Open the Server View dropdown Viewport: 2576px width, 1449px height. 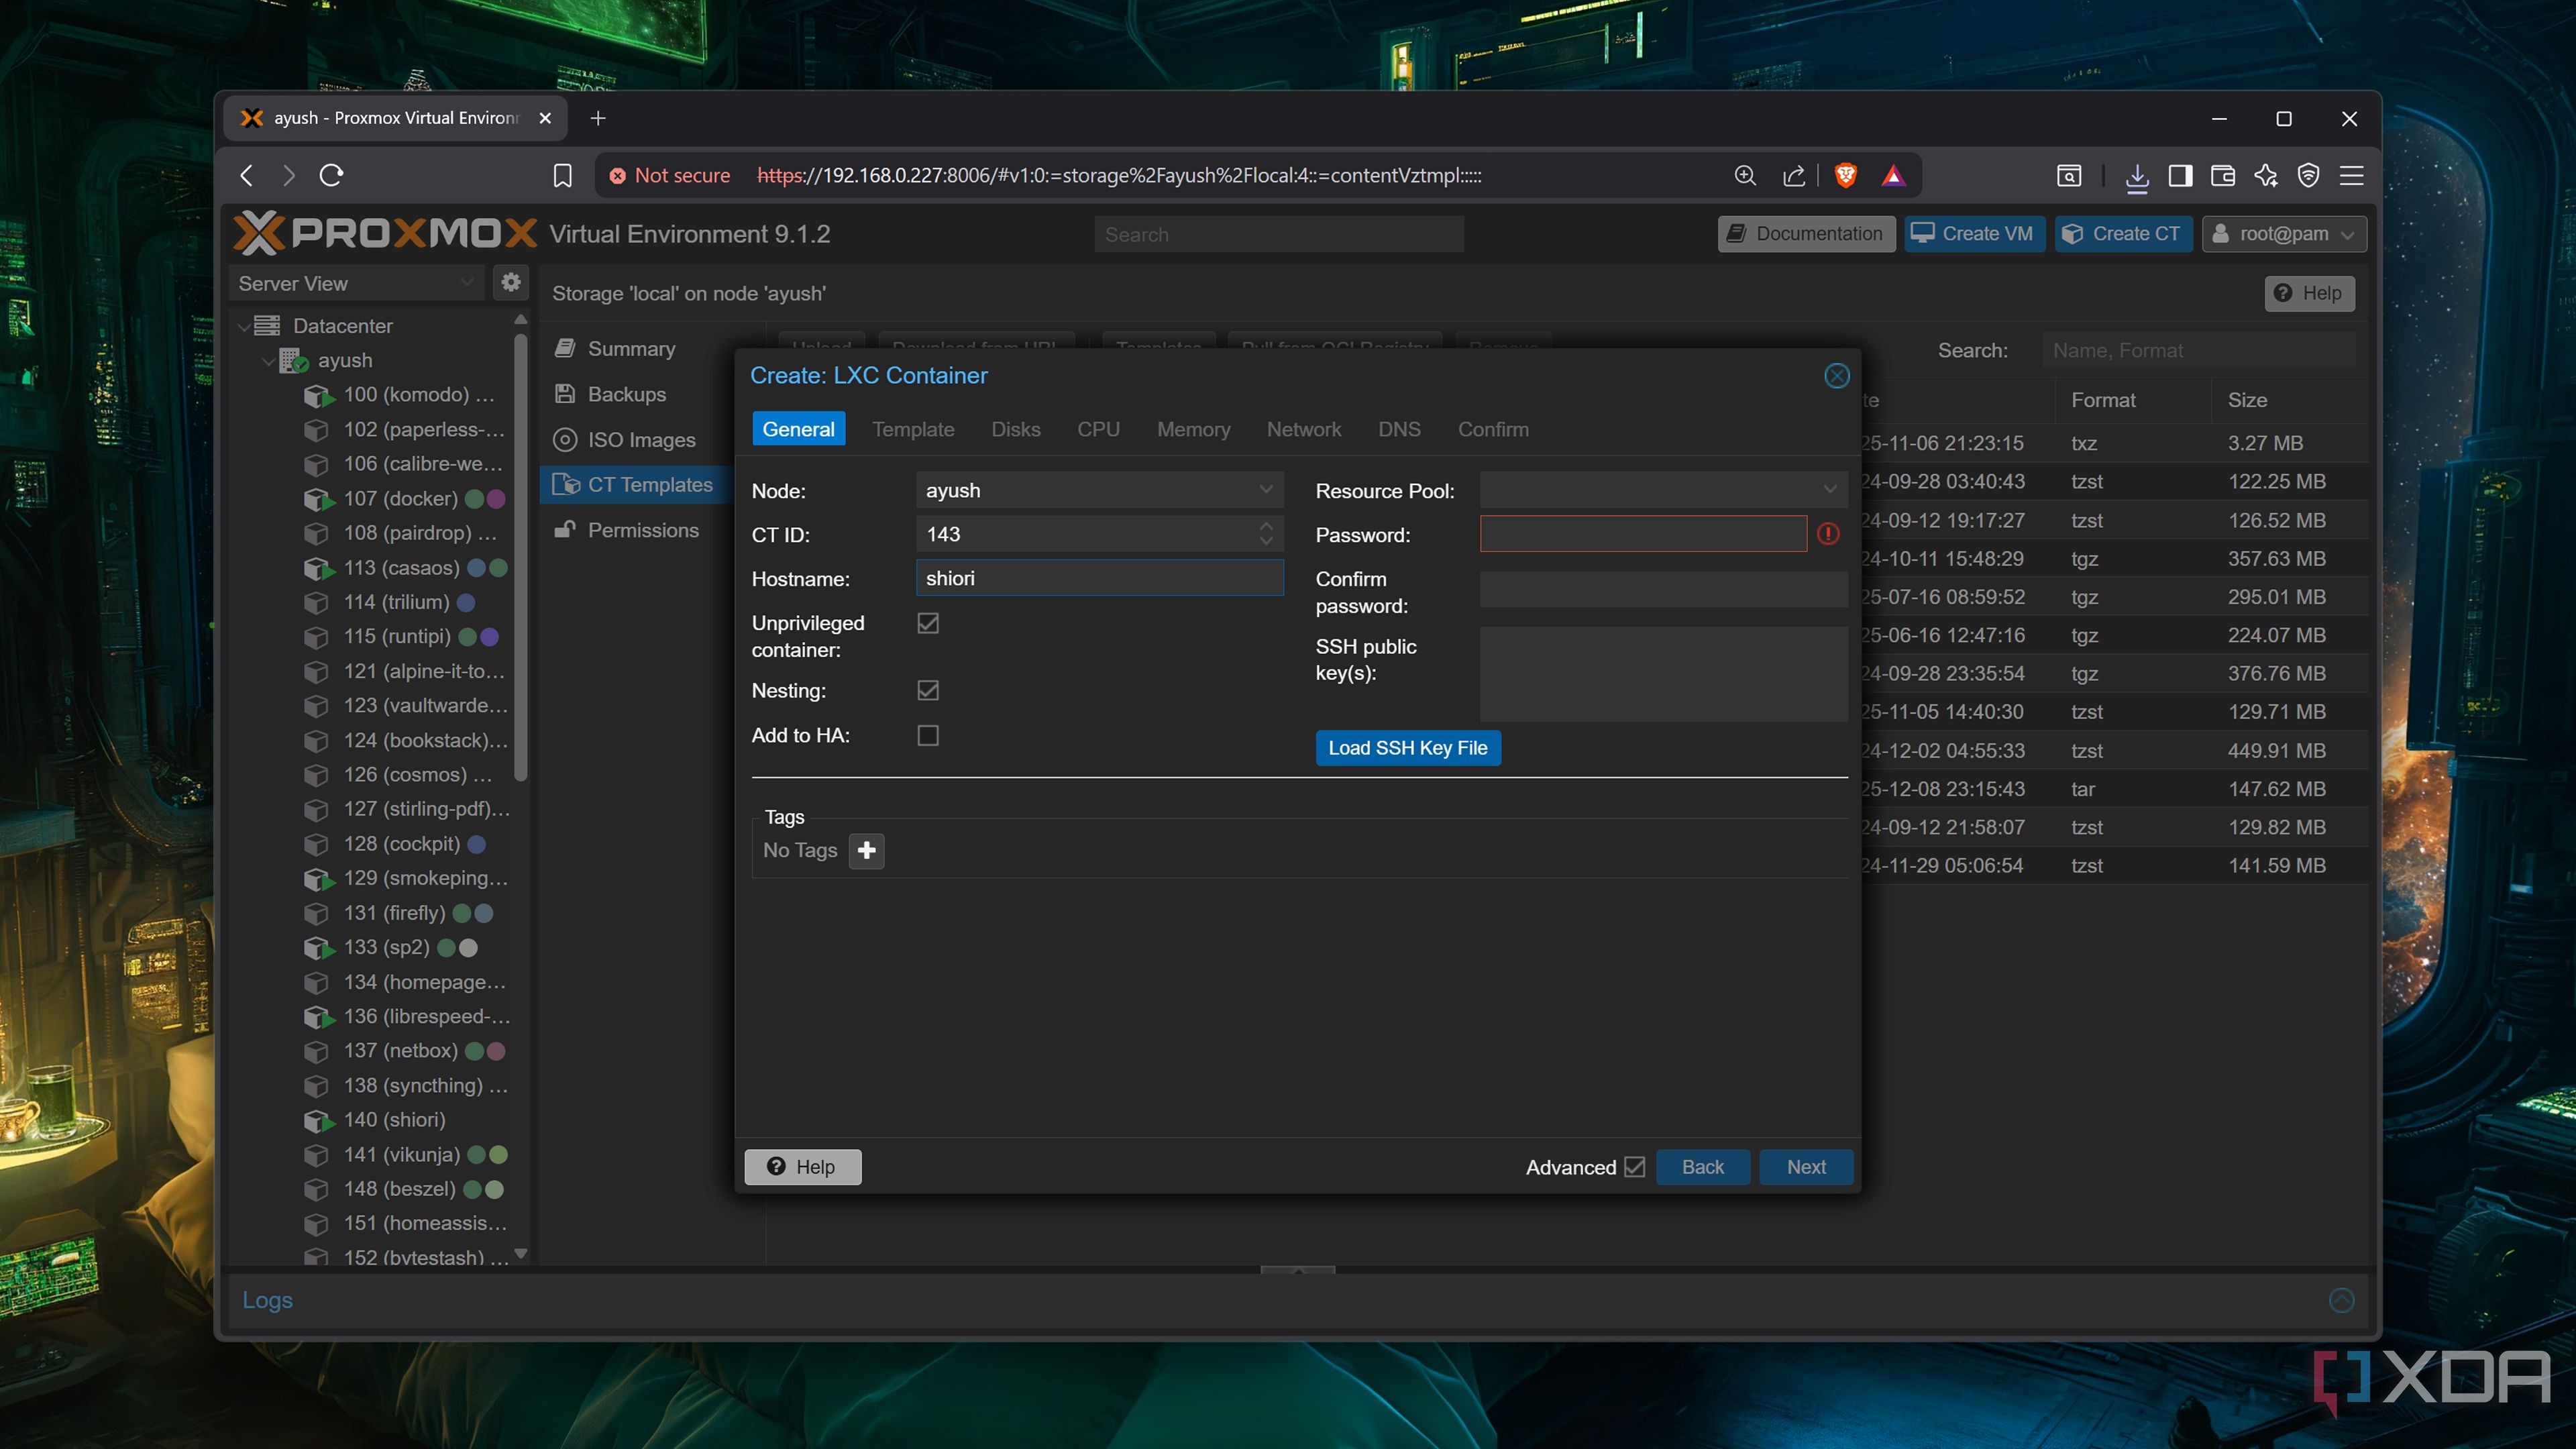356,283
